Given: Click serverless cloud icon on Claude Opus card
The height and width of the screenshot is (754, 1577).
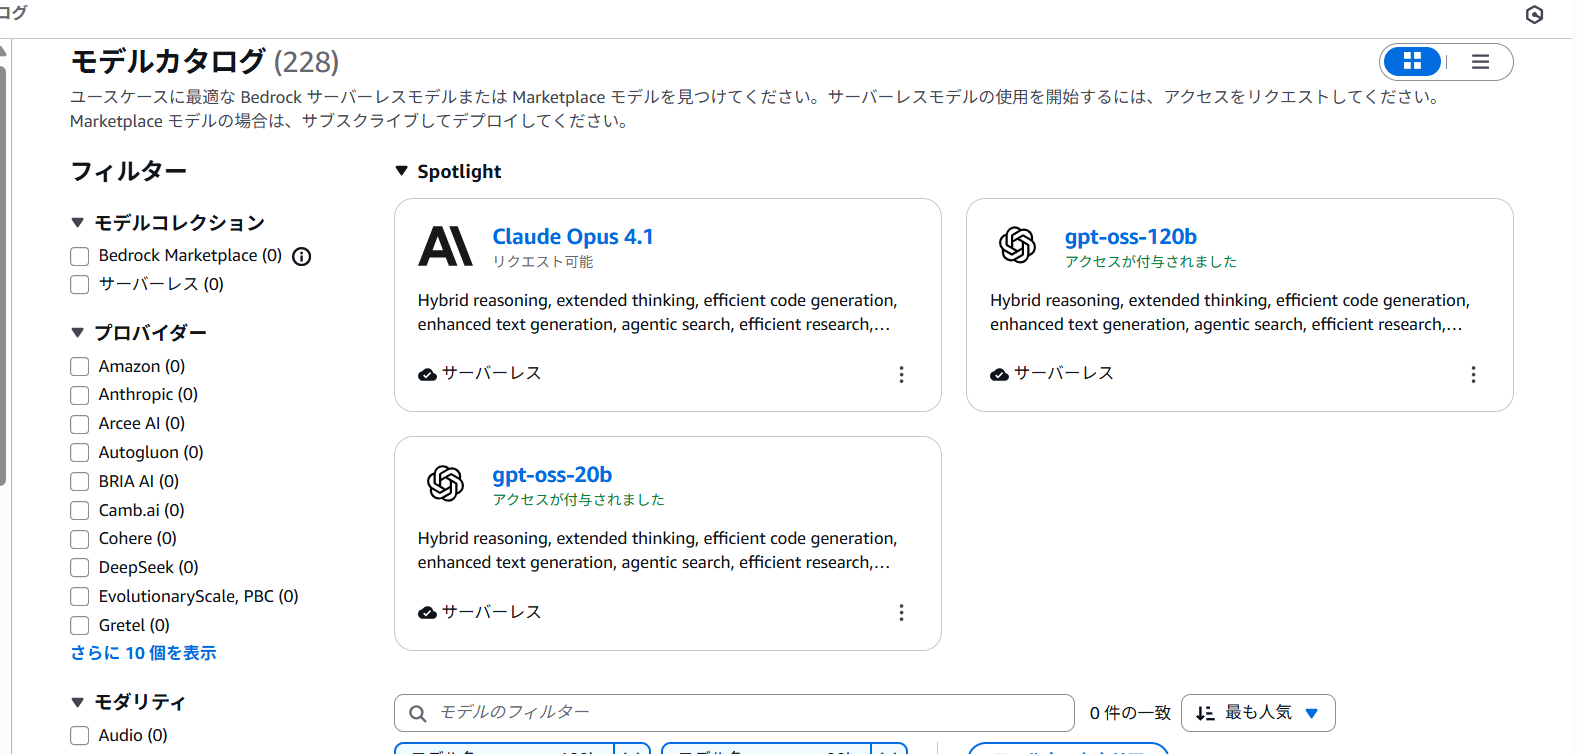Looking at the screenshot, I should click(x=427, y=374).
